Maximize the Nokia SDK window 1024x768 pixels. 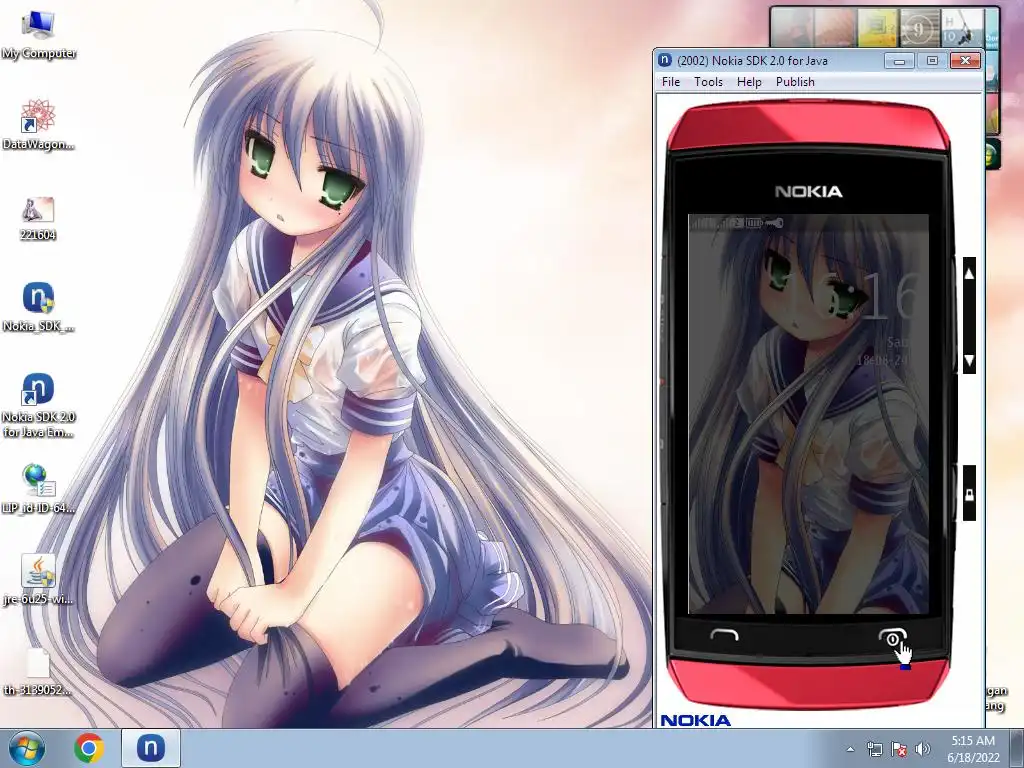pos(932,61)
